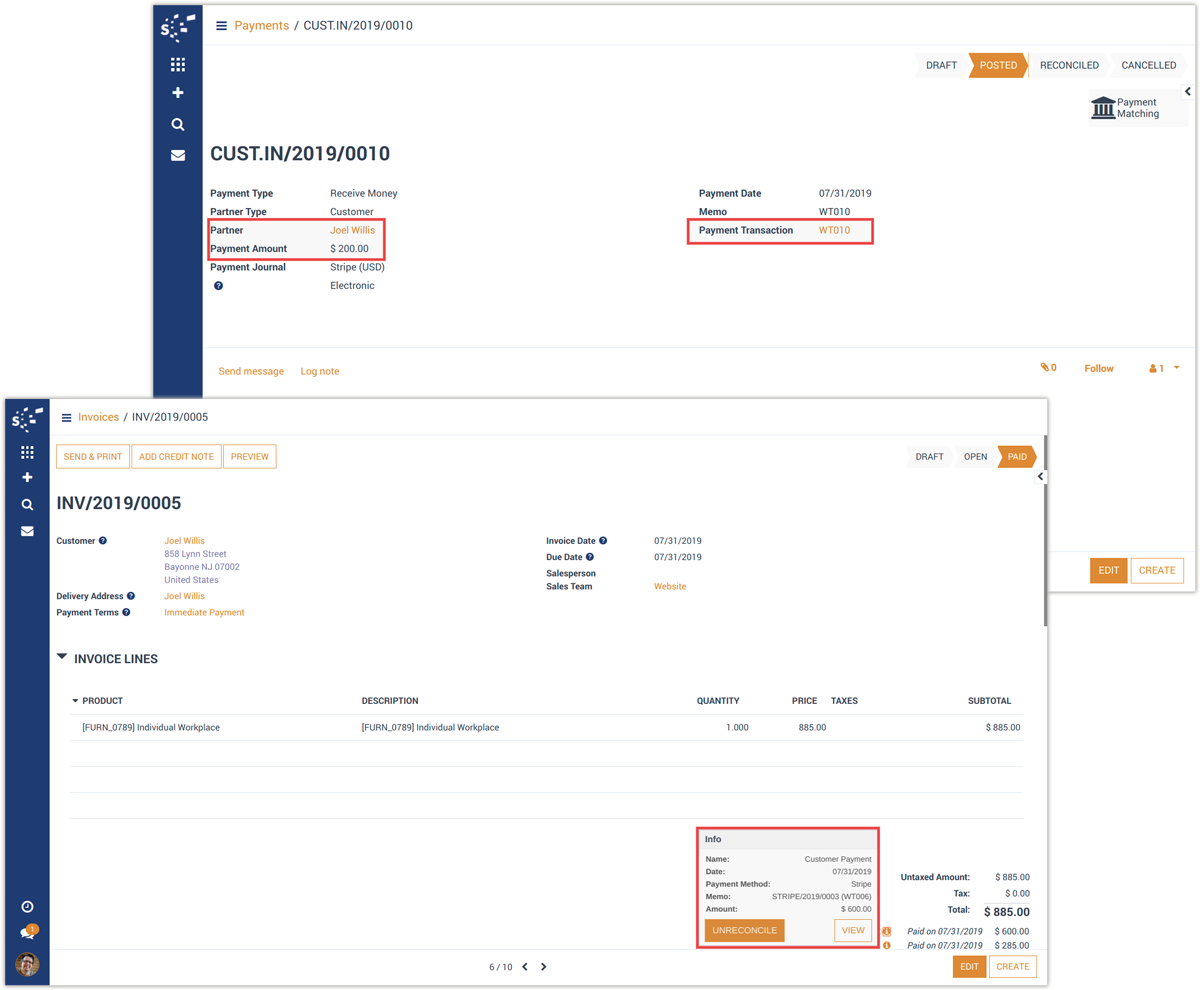Image resolution: width=1200 pixels, height=990 pixels.
Task: Open the WT010 payment transaction link
Action: [834, 231]
